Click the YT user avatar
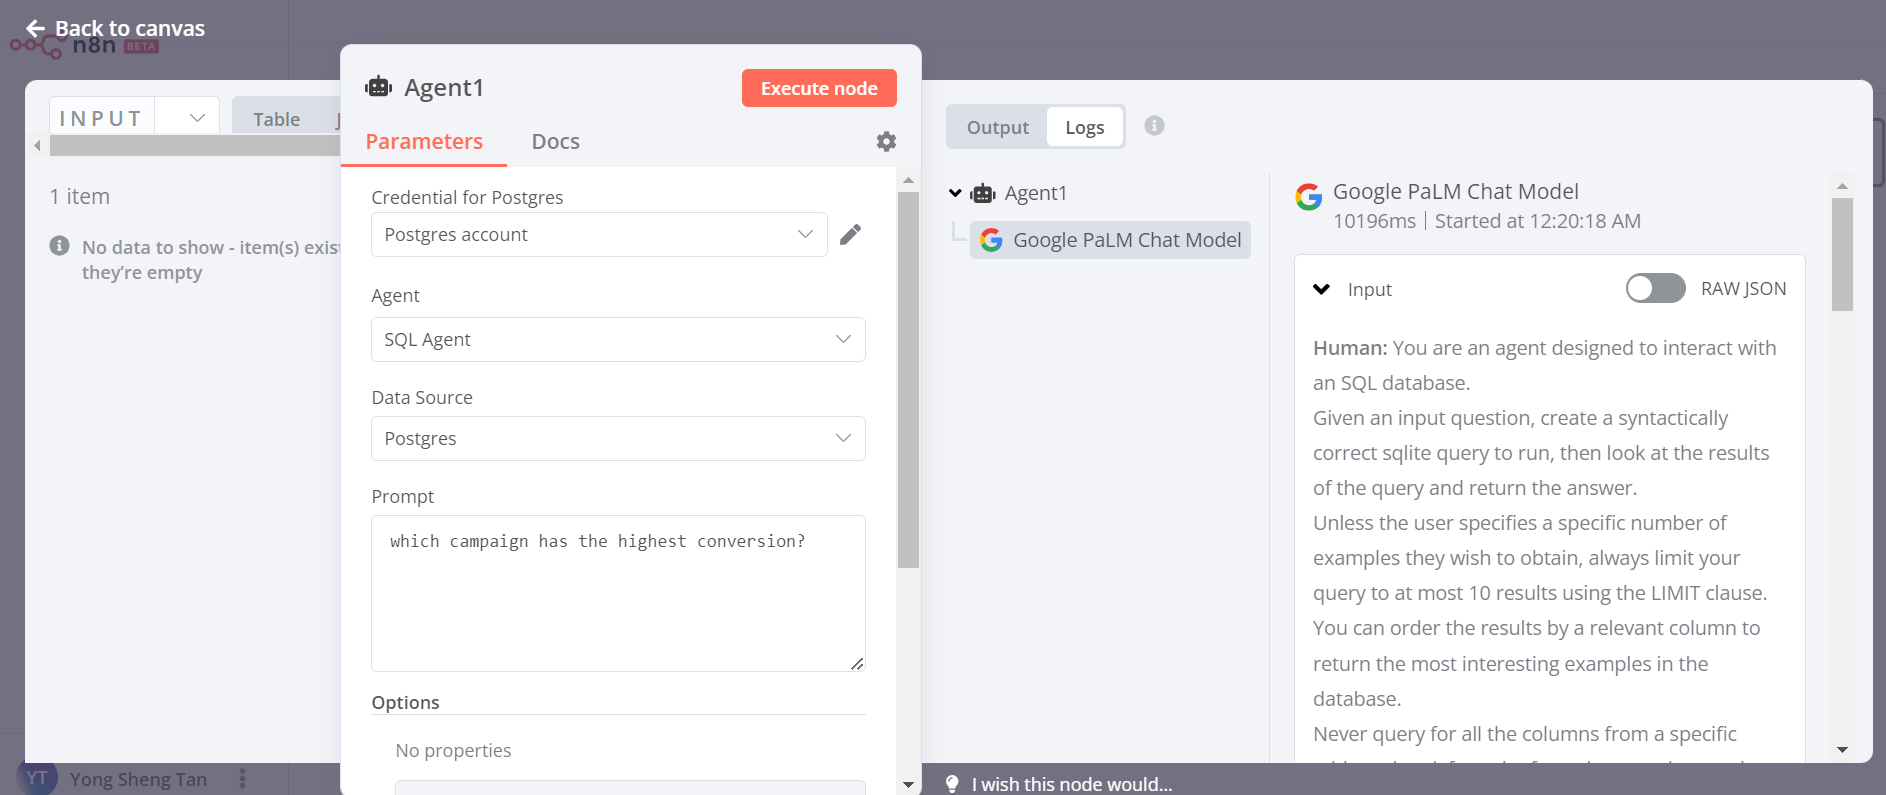 coord(37,778)
